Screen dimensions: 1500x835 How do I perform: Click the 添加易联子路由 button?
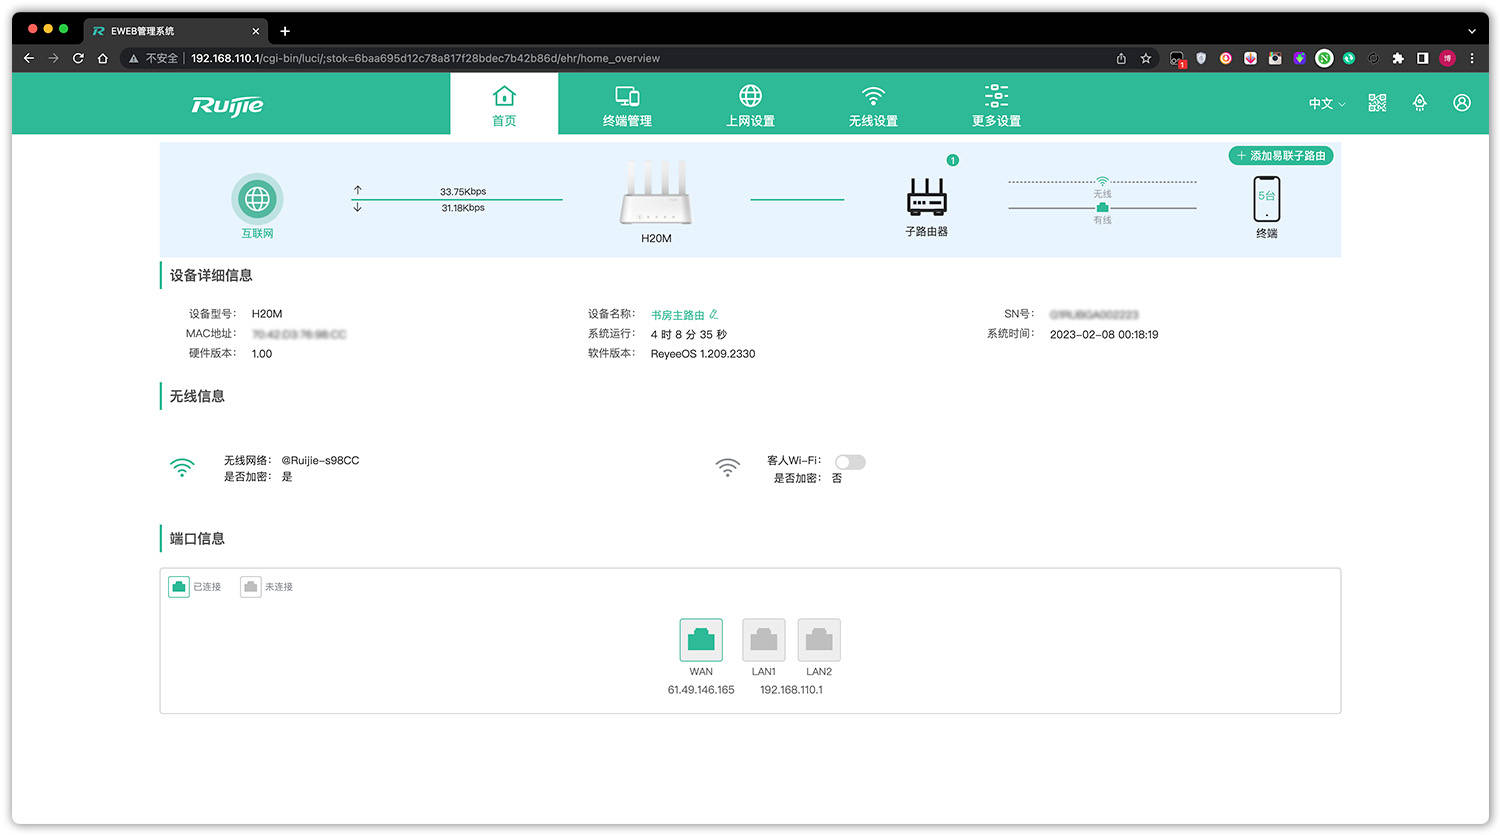coord(1281,156)
